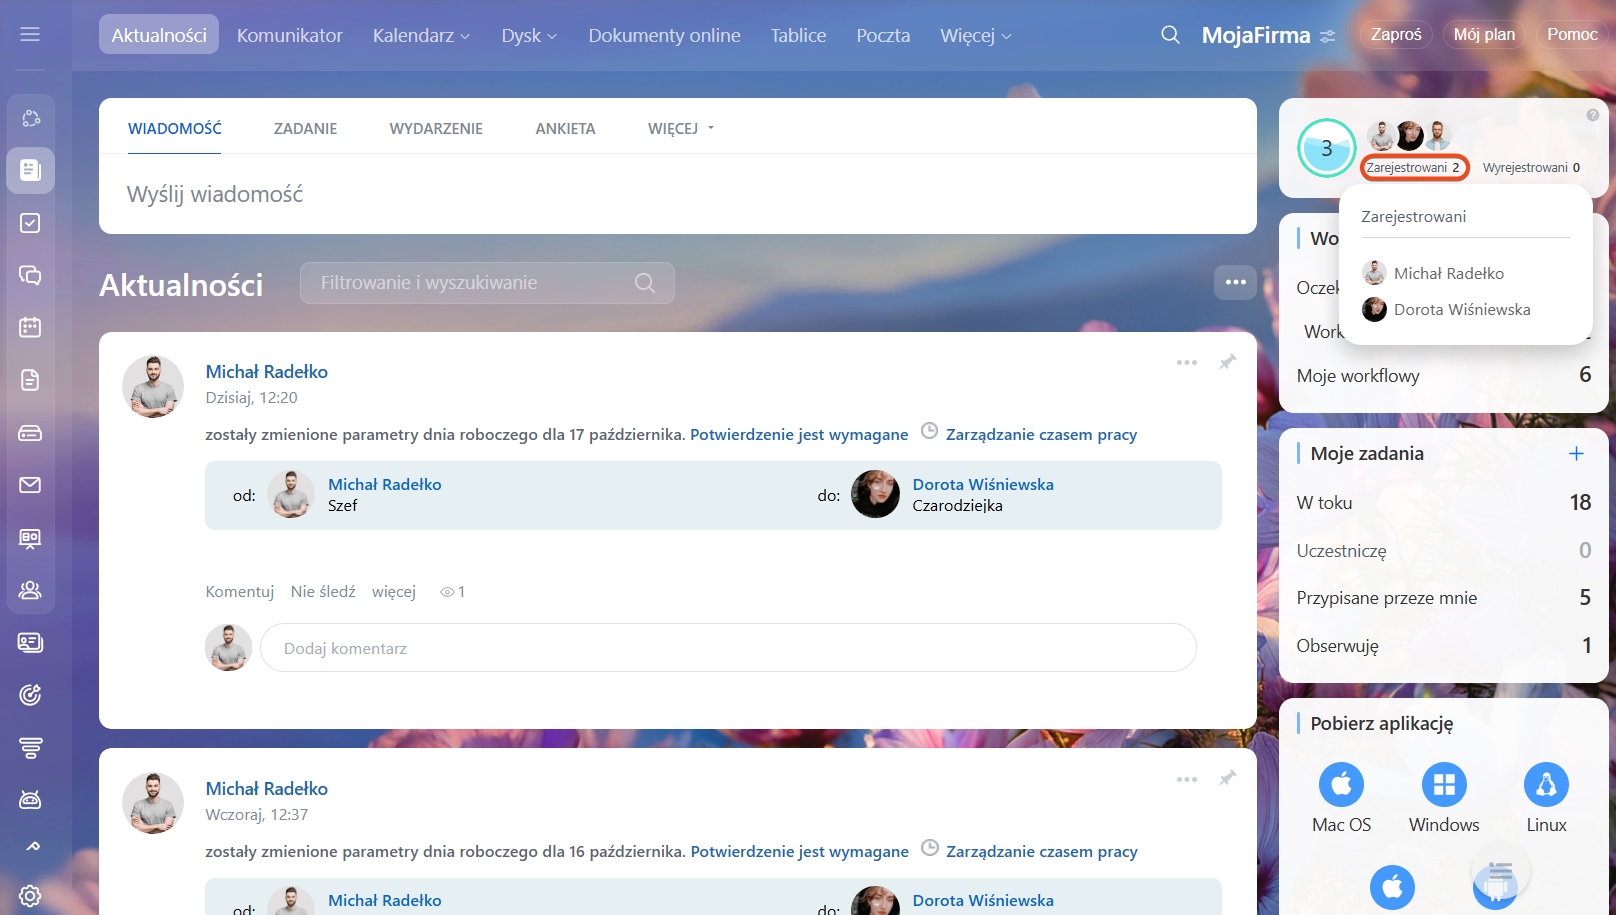This screenshot has width=1616, height=915.
Task: Open settings gear icon in sidebar
Action: coord(30,895)
